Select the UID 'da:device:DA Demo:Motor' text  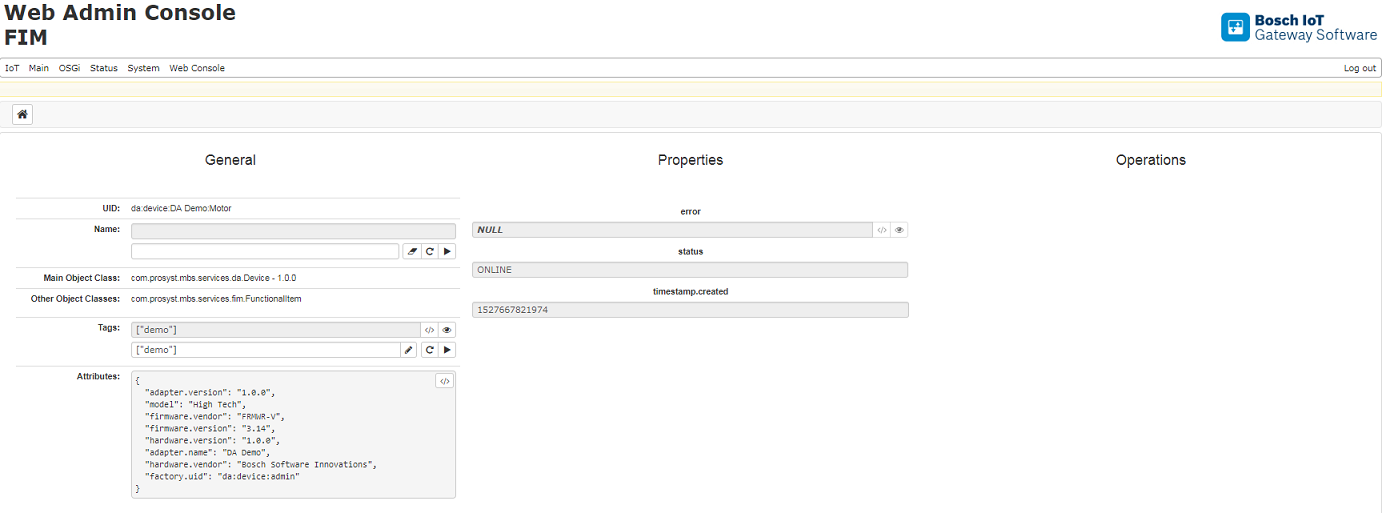181,208
